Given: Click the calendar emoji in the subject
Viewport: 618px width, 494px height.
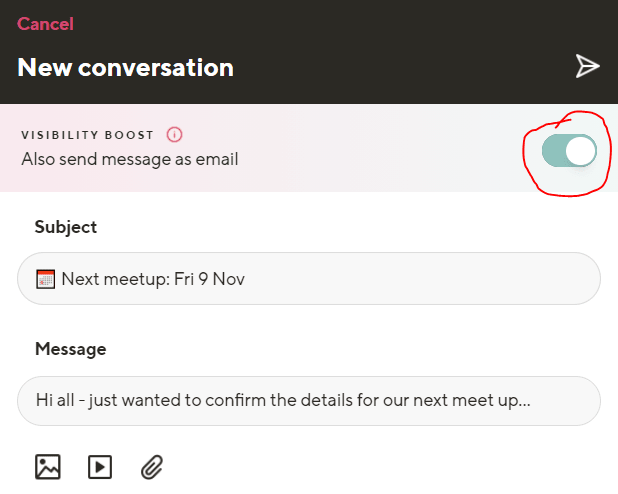Looking at the screenshot, I should [x=45, y=279].
